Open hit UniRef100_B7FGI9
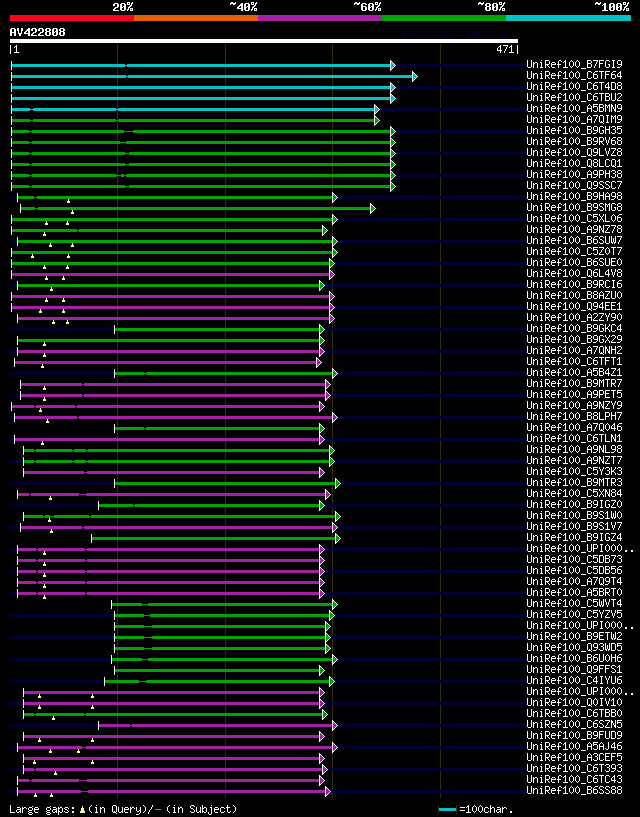The image size is (640, 817). pyautogui.click(x=574, y=65)
